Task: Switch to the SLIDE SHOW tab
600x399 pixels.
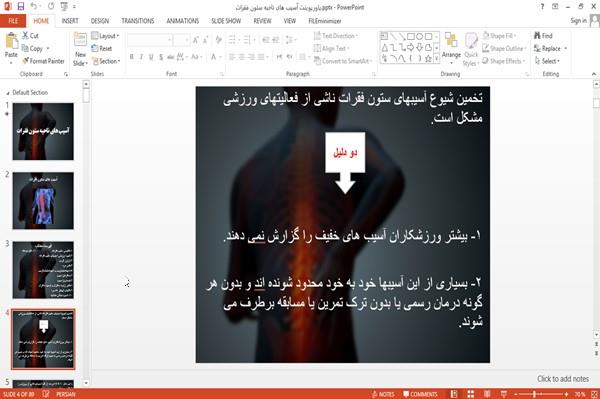Action: pos(226,21)
